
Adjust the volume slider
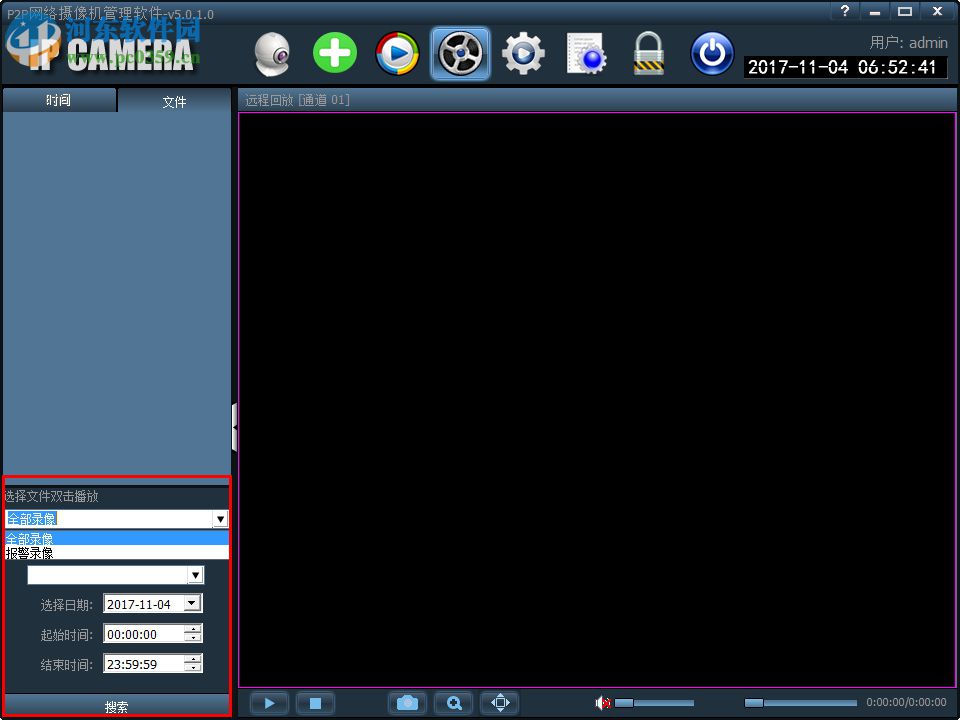[654, 703]
